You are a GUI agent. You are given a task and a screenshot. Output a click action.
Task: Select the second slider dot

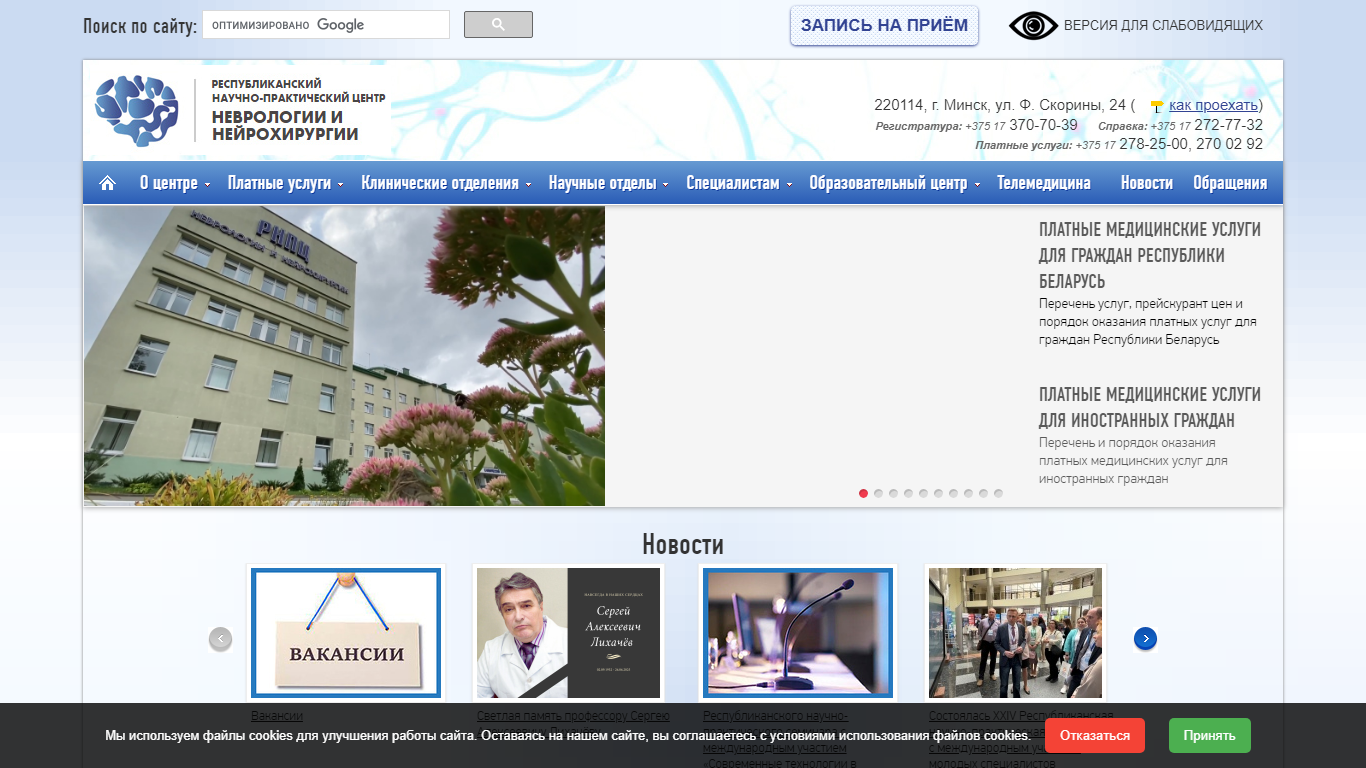pos(879,493)
